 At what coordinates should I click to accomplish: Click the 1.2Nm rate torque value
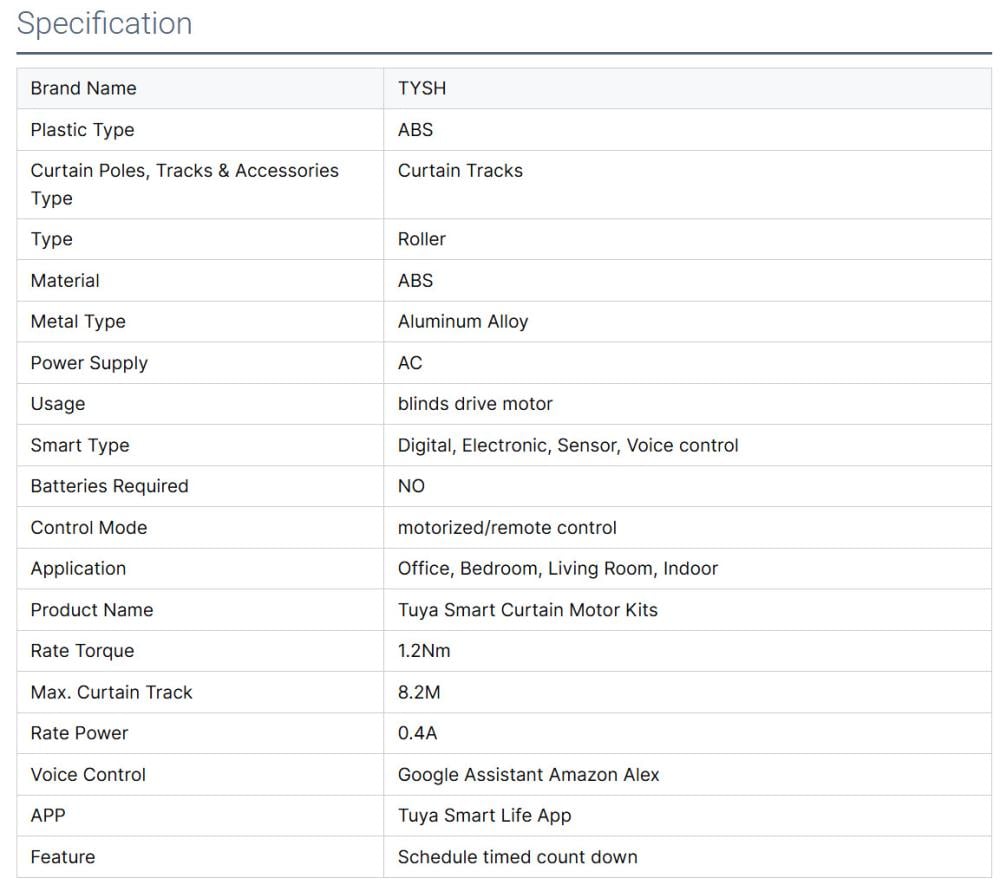(x=424, y=651)
